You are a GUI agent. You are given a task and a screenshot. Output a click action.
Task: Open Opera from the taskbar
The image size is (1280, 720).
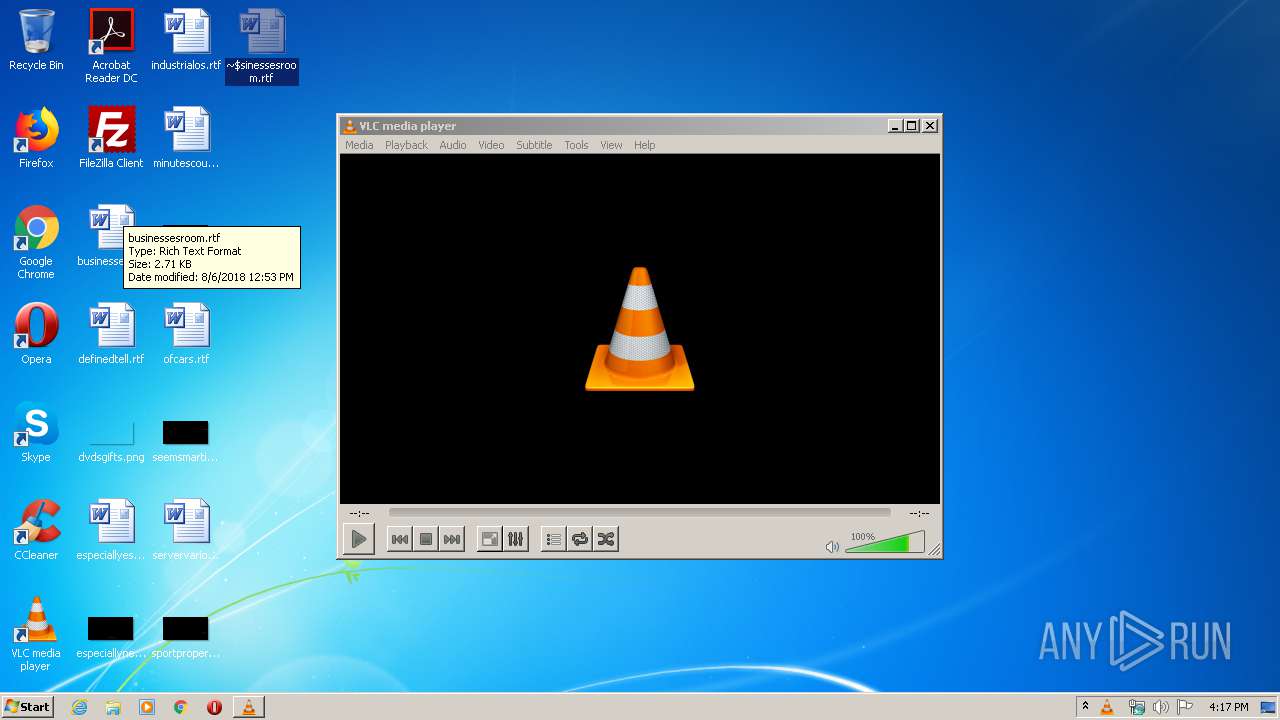(x=214, y=707)
